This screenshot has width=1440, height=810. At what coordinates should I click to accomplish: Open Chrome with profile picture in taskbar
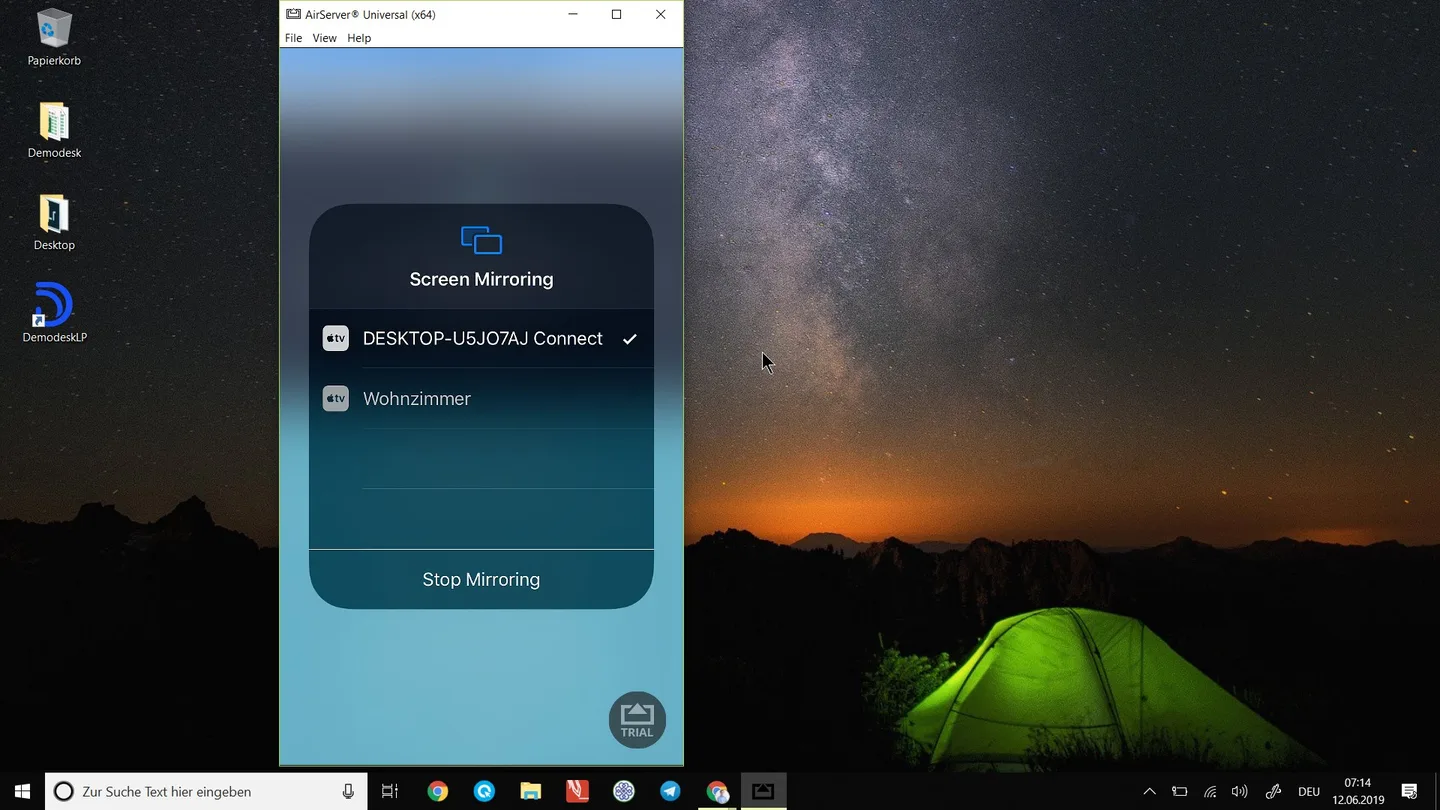[717, 791]
